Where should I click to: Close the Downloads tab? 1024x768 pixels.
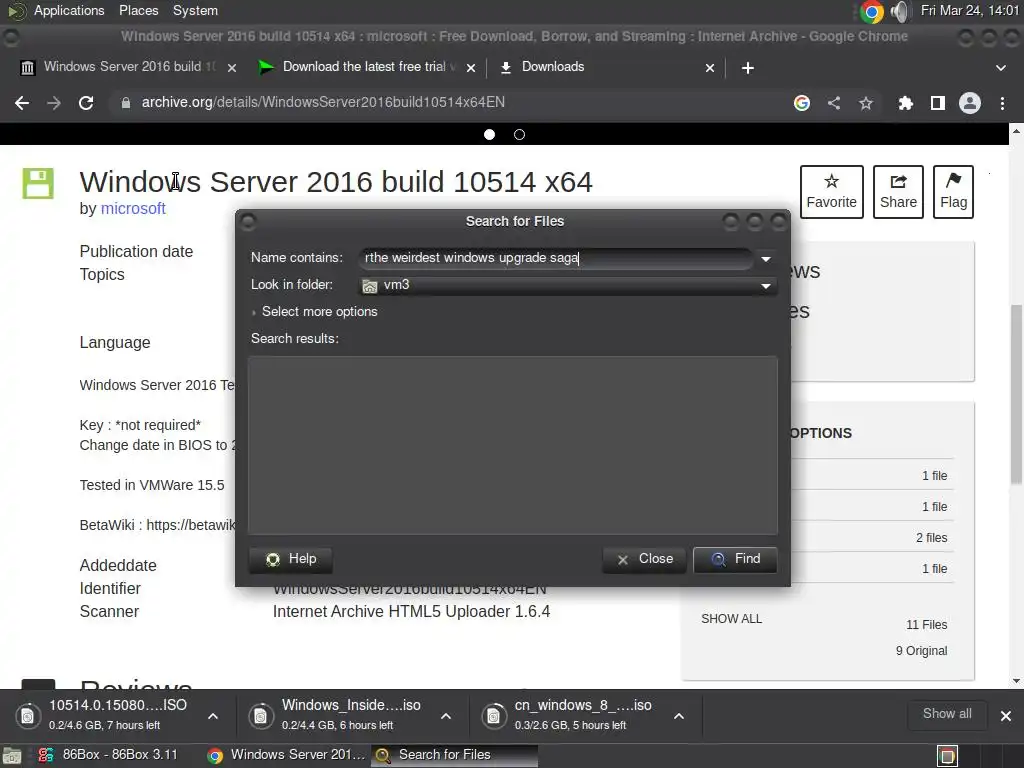click(710, 68)
